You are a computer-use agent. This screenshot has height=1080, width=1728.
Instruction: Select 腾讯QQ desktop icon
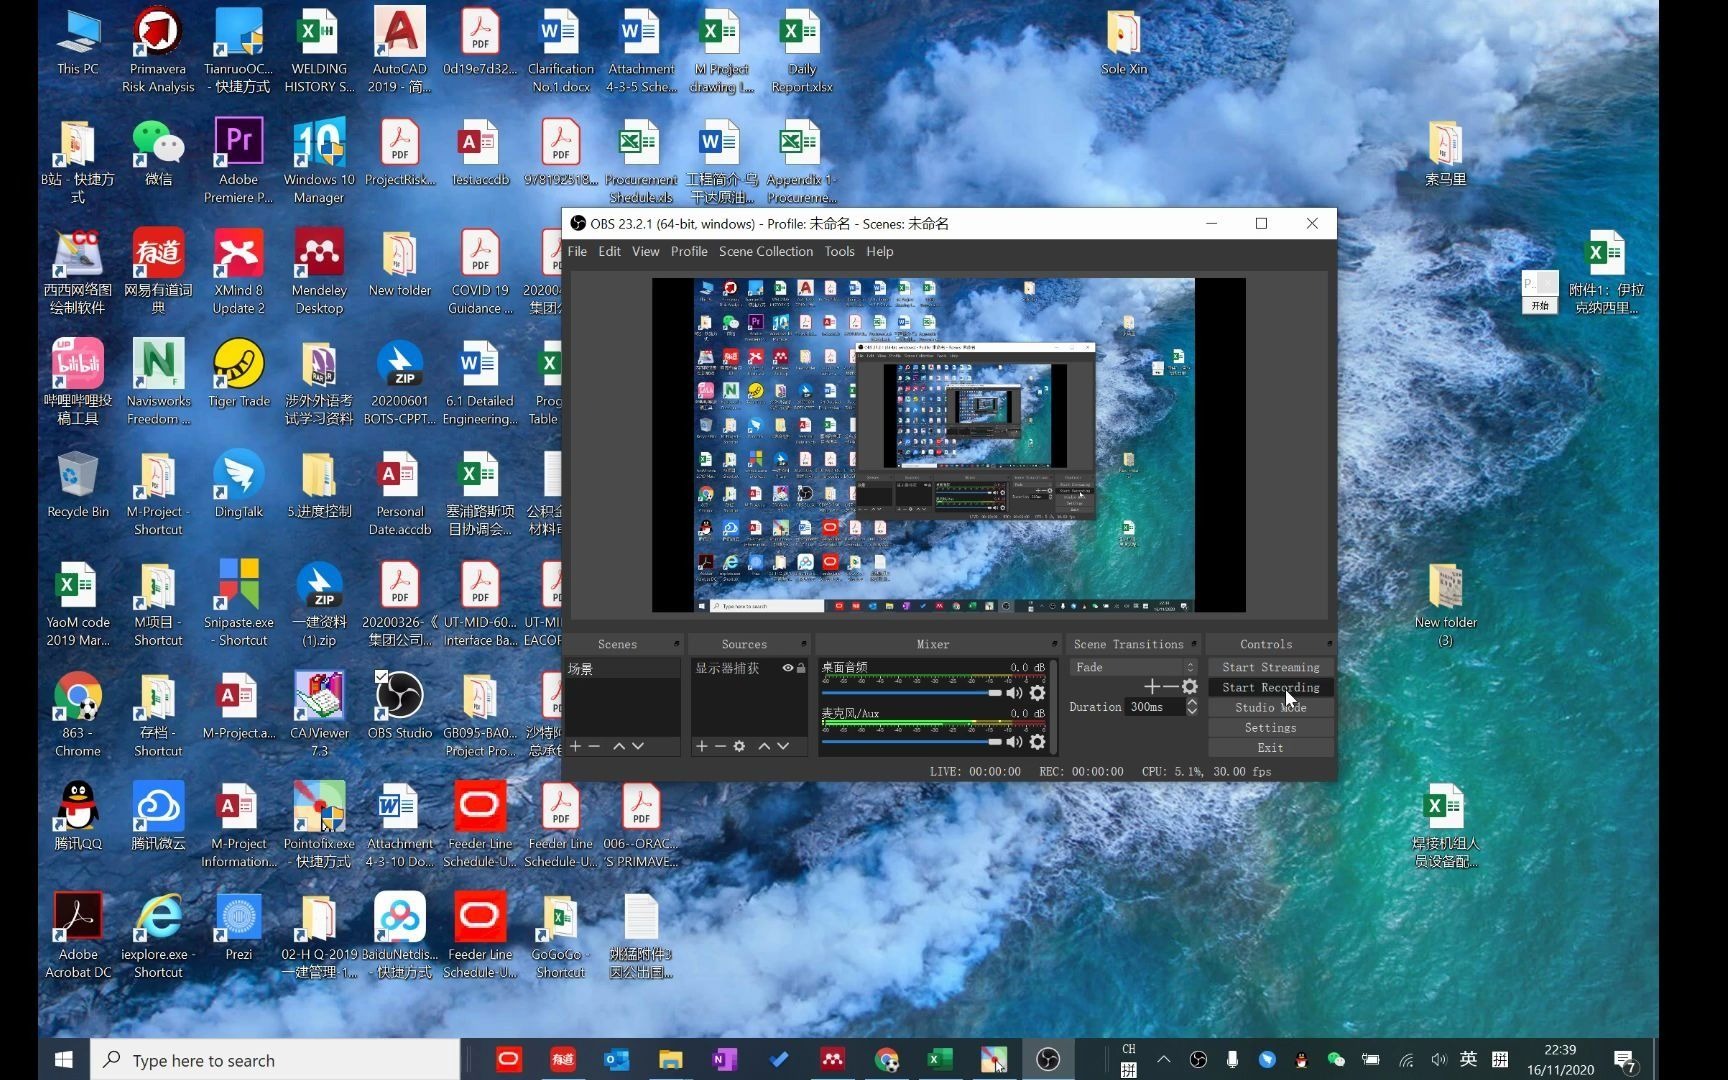tap(78, 817)
